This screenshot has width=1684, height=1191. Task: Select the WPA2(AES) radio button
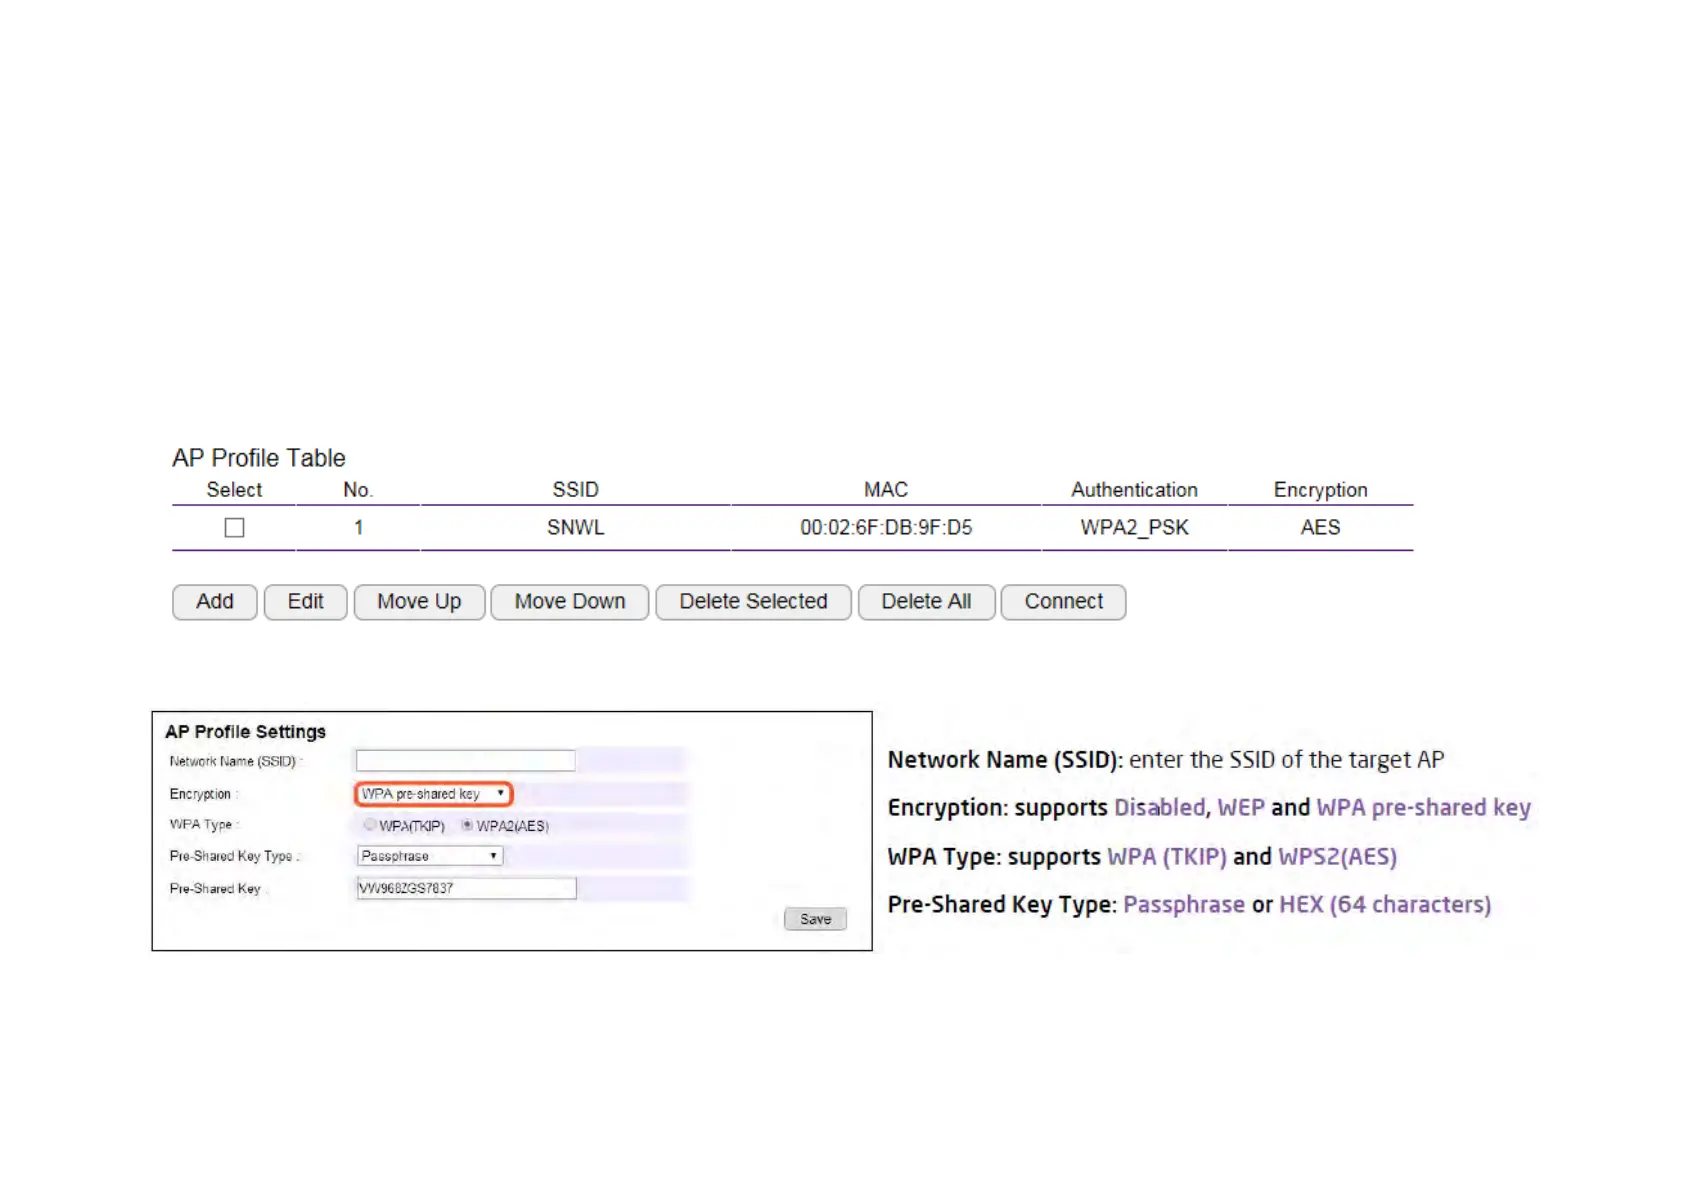(x=467, y=825)
